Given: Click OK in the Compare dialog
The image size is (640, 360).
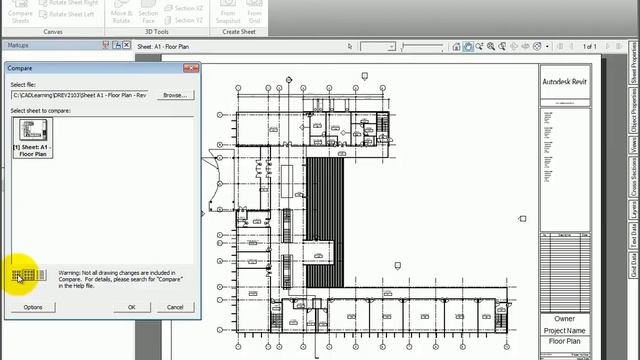Looking at the screenshot, I should tap(131, 307).
